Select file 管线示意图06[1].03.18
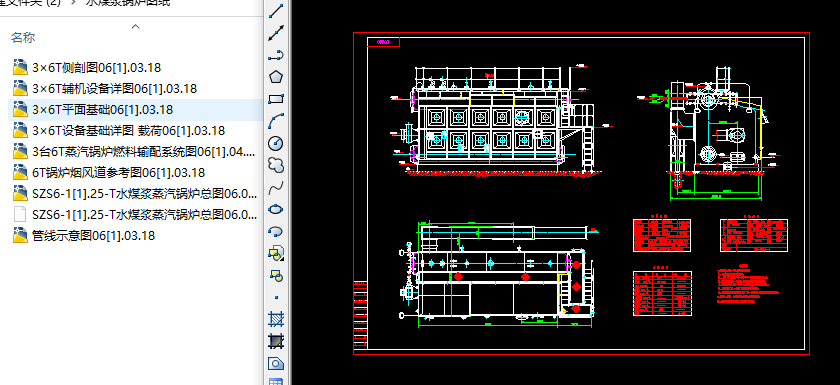 [x=93, y=236]
